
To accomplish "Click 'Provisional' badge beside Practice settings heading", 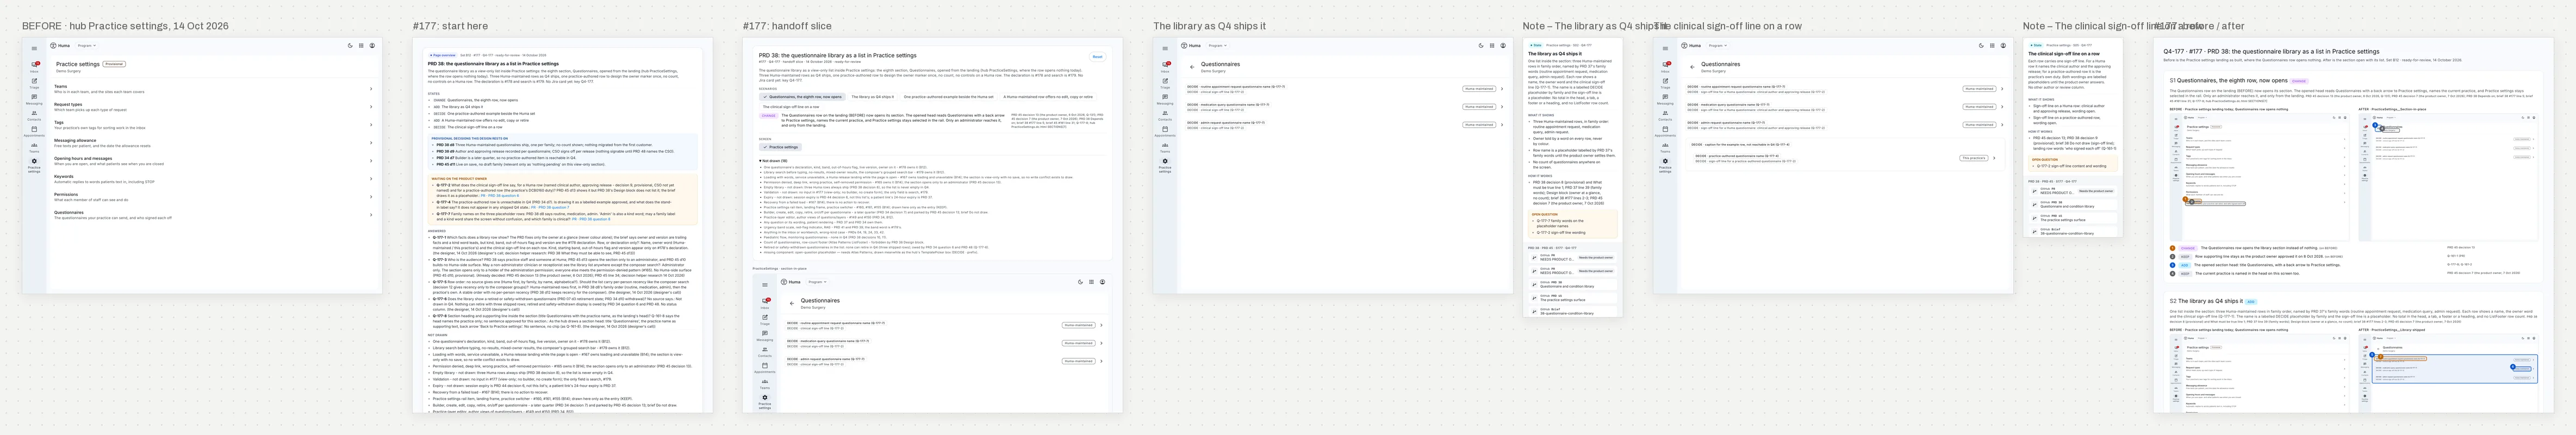I will tap(114, 64).
